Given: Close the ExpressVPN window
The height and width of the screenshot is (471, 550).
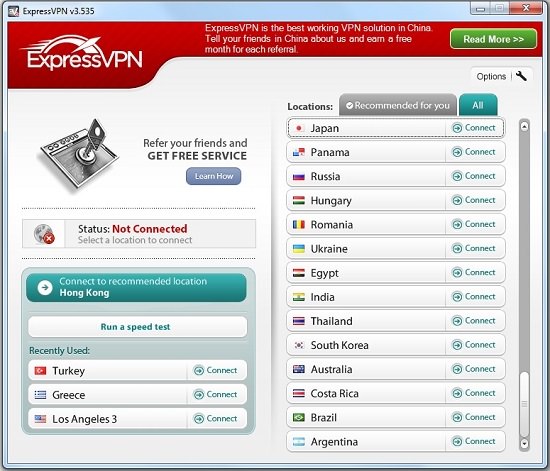Looking at the screenshot, I should click(526, 8).
